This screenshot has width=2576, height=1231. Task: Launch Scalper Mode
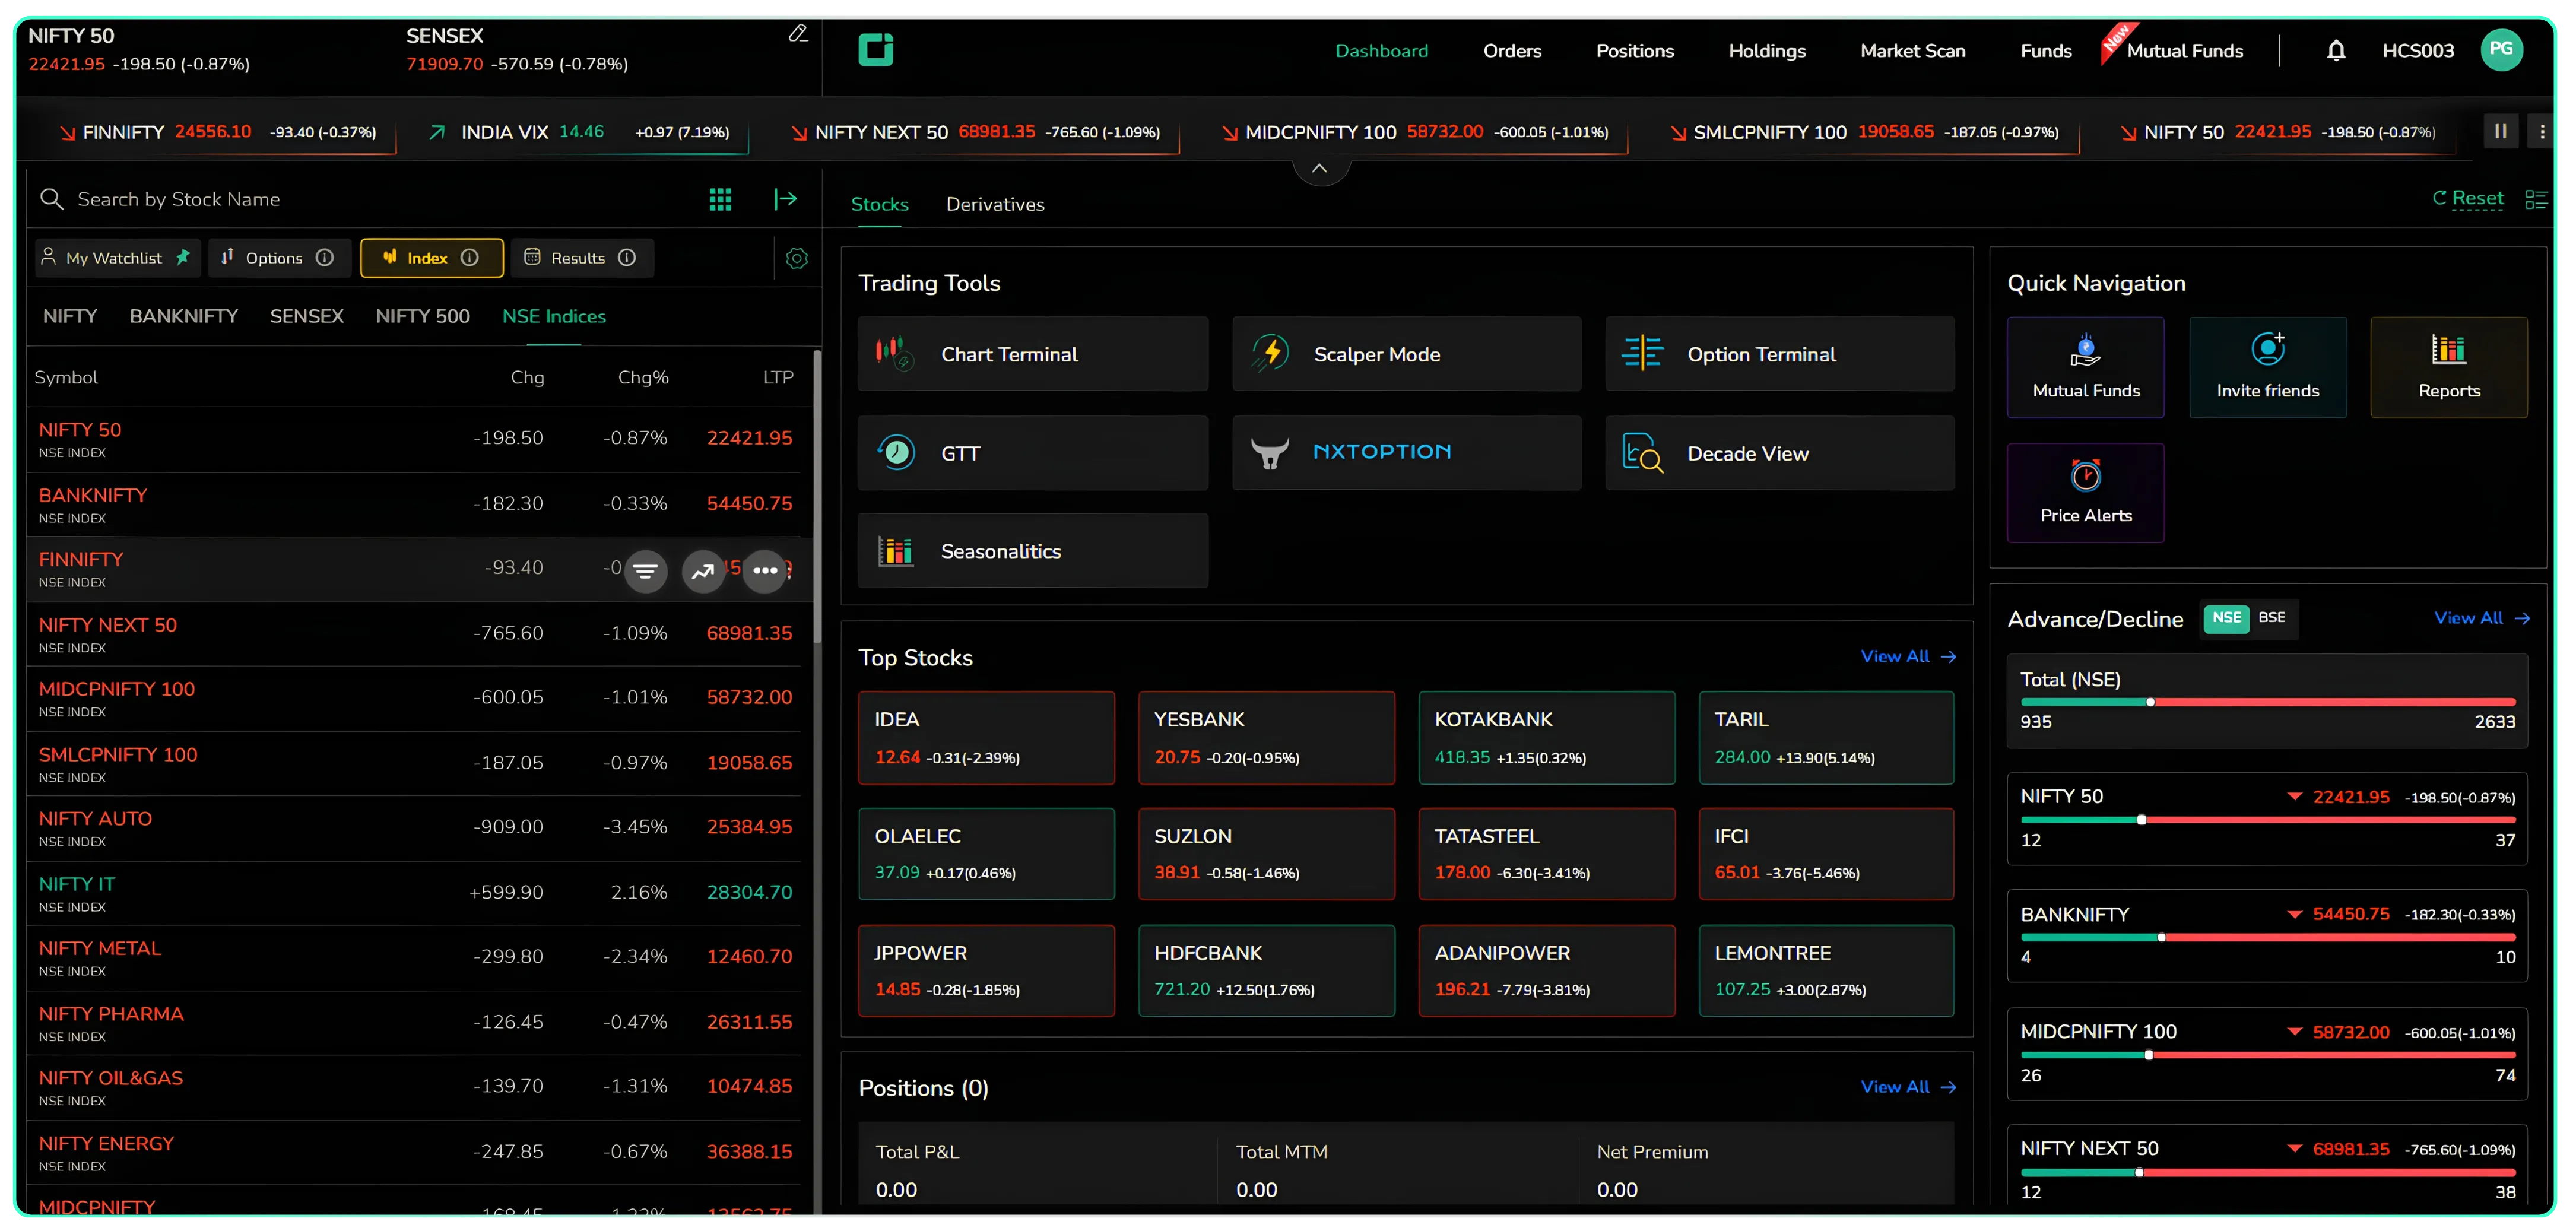coord(1406,354)
